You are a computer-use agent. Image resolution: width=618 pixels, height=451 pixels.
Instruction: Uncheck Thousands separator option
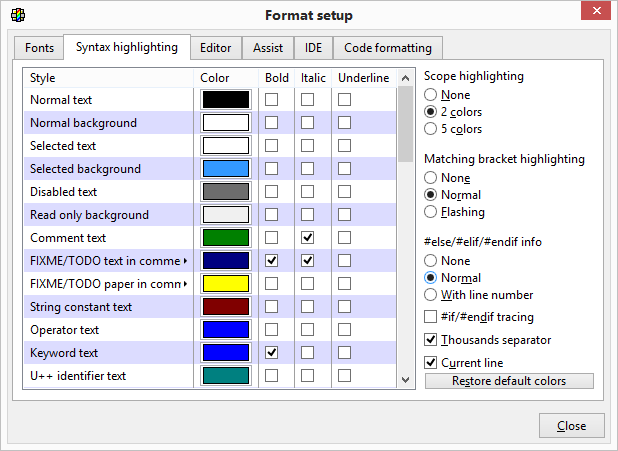[432, 340]
